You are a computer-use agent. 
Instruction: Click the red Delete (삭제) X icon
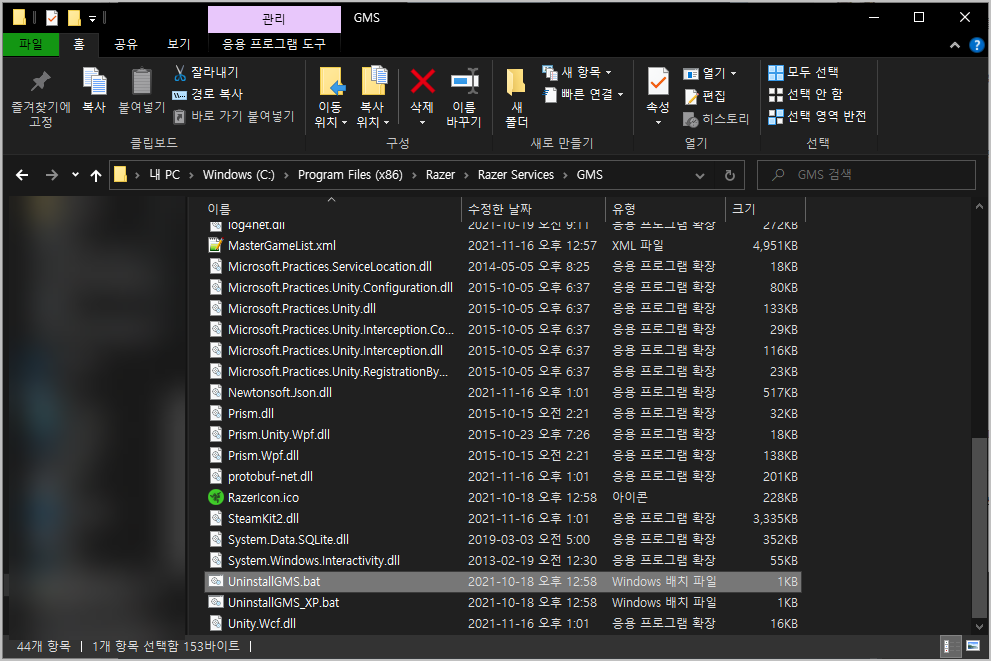(x=422, y=82)
